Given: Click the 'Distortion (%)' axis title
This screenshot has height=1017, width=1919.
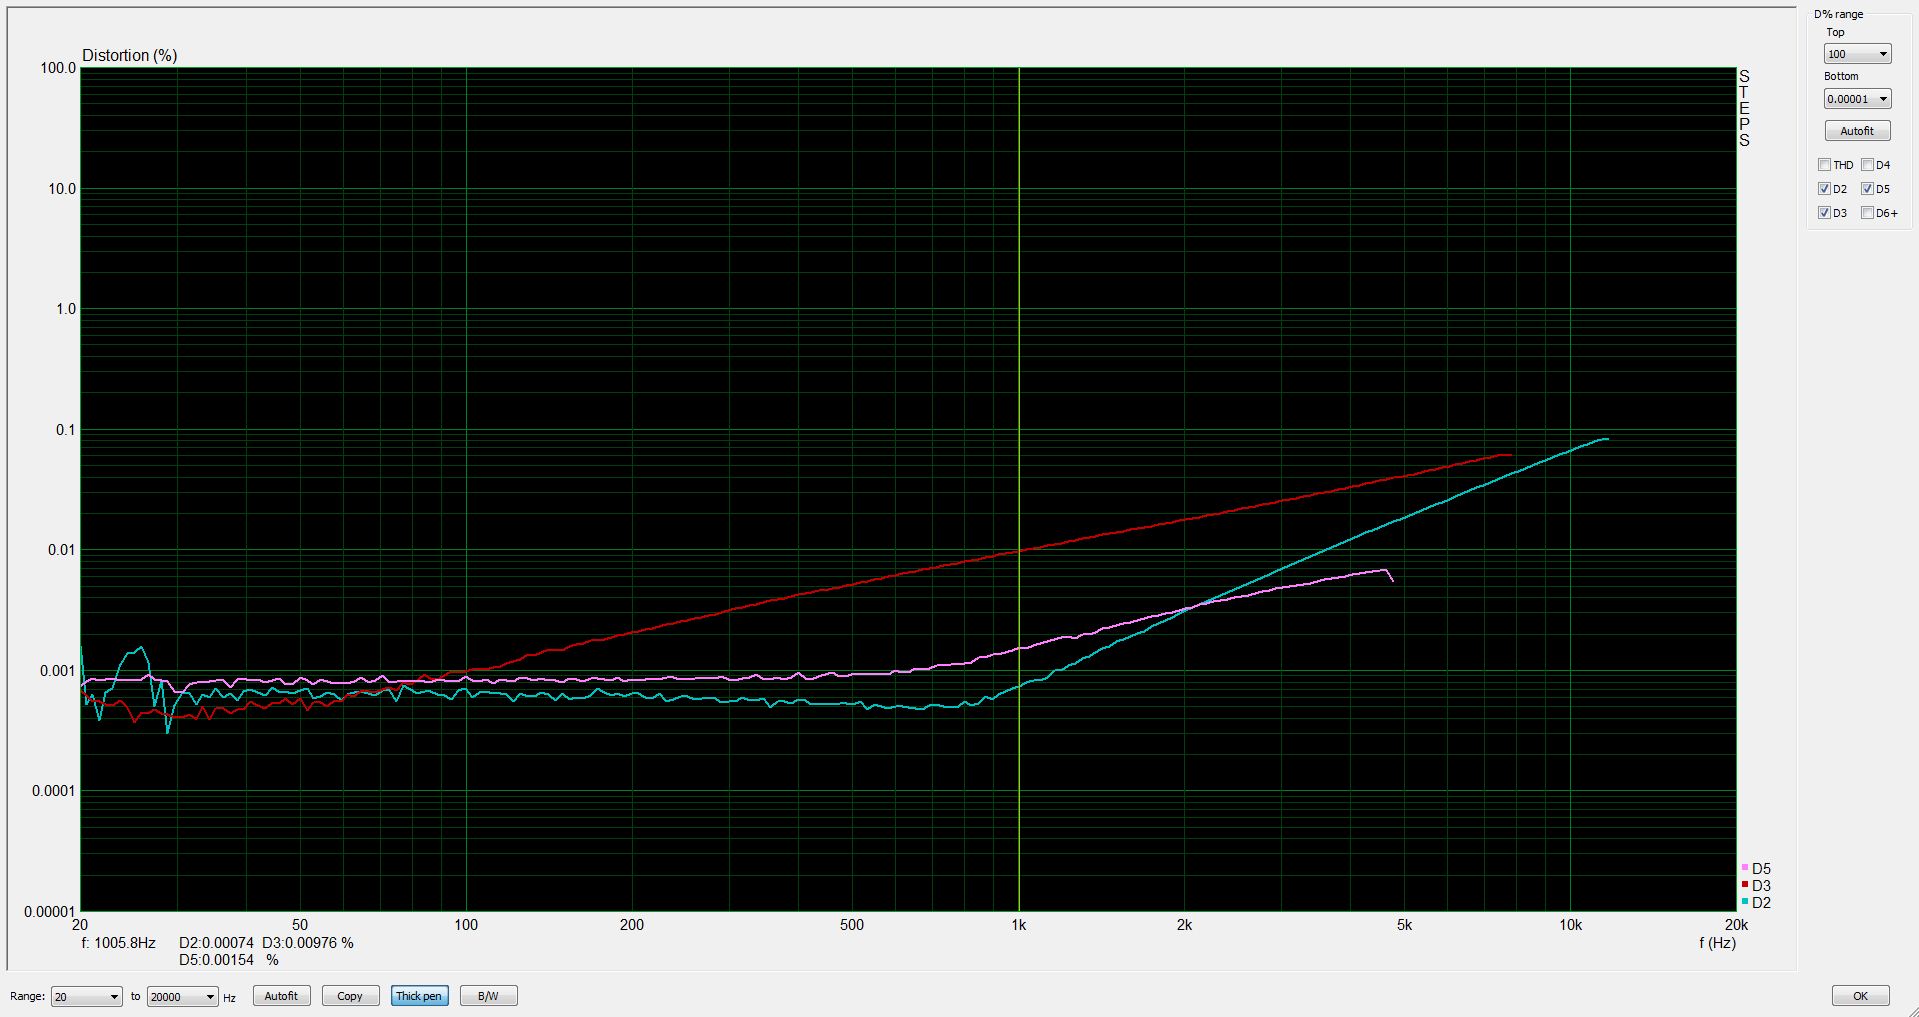Looking at the screenshot, I should (129, 55).
